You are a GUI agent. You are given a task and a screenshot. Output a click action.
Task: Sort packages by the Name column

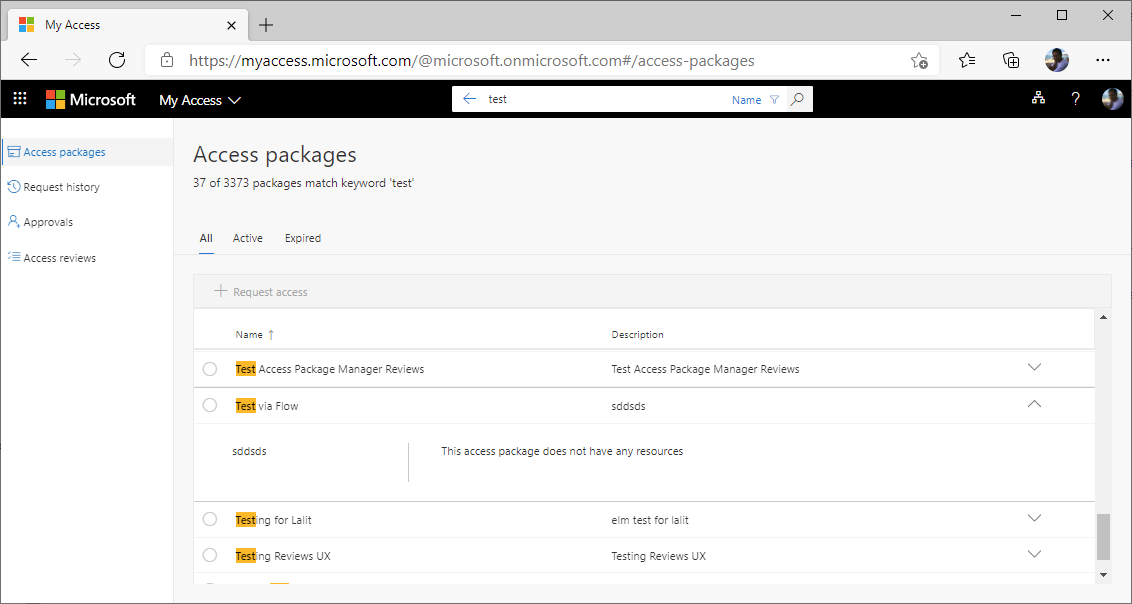click(x=250, y=334)
